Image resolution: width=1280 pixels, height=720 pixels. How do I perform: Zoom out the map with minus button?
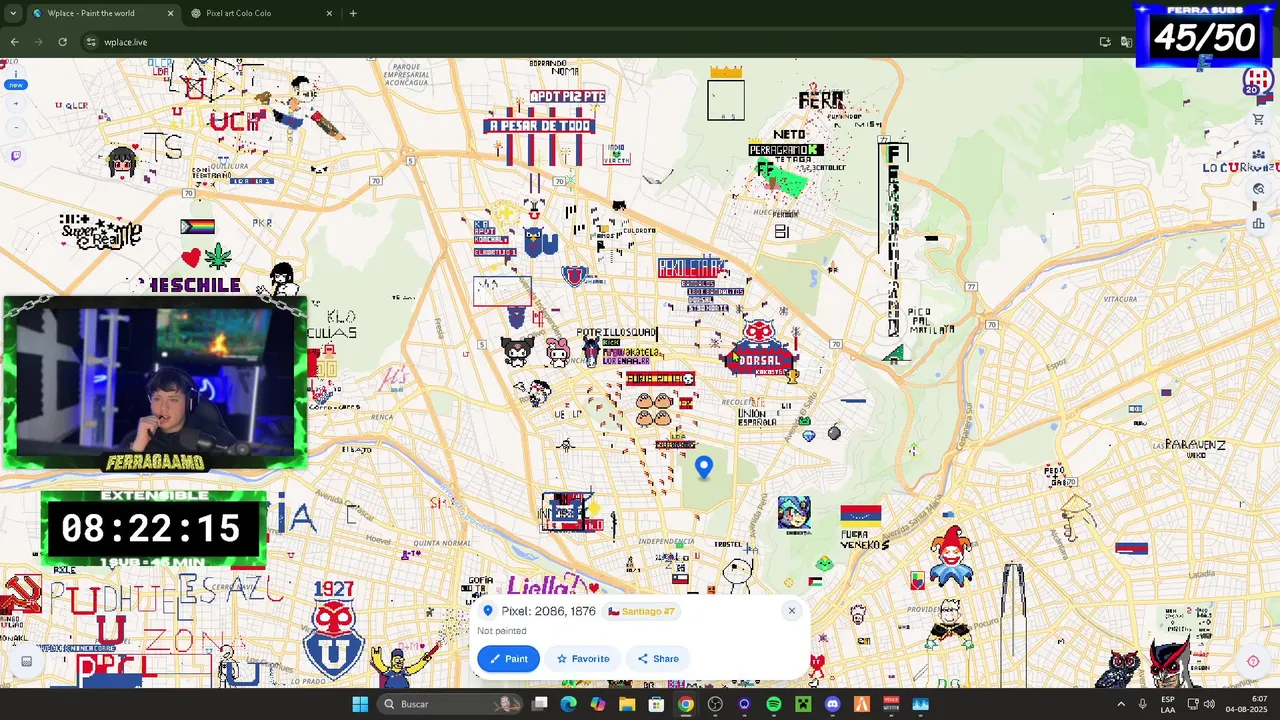tap(15, 127)
